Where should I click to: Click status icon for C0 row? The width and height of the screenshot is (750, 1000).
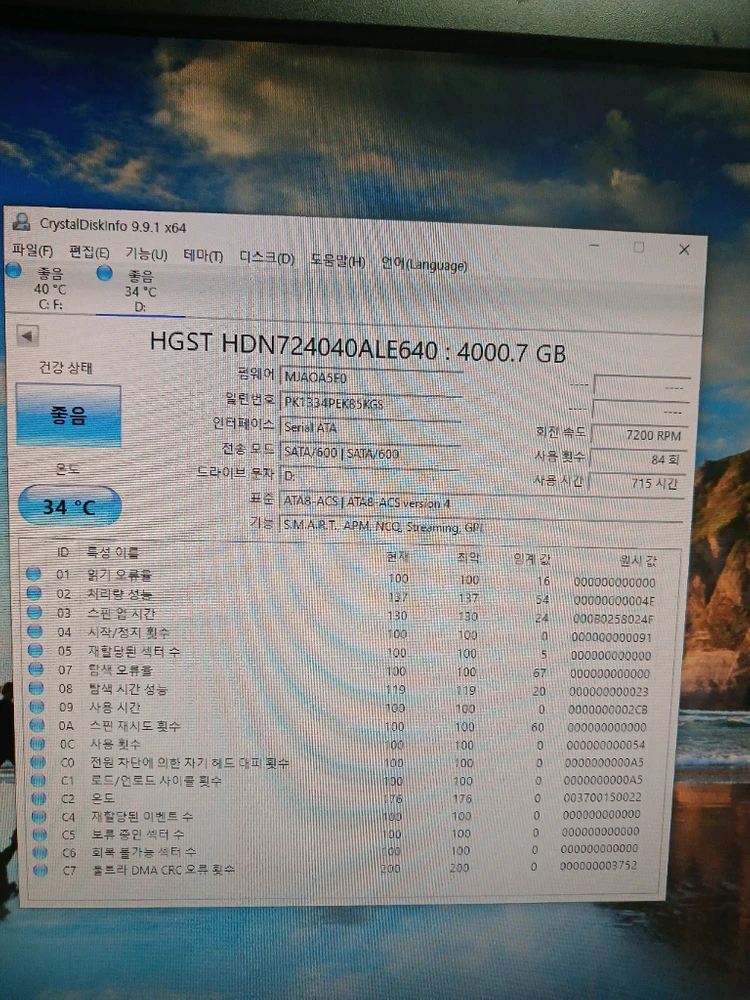pos(38,762)
